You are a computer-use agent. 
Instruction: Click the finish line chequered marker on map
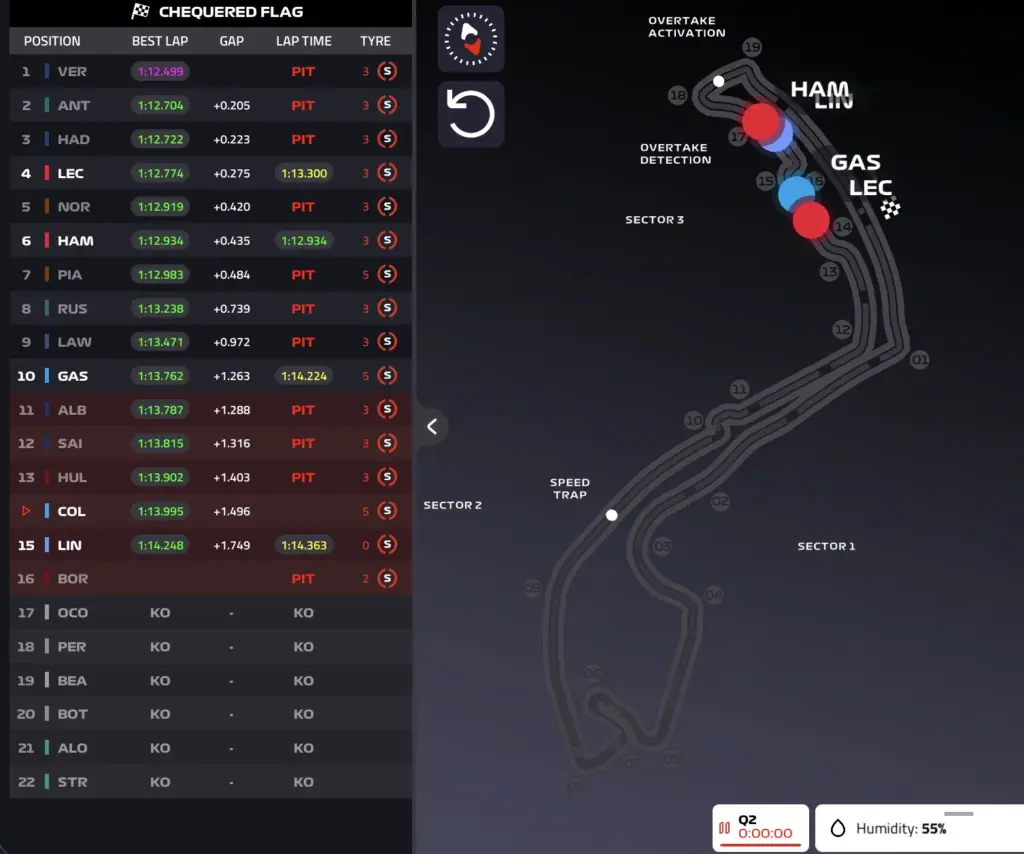pyautogui.click(x=890, y=208)
